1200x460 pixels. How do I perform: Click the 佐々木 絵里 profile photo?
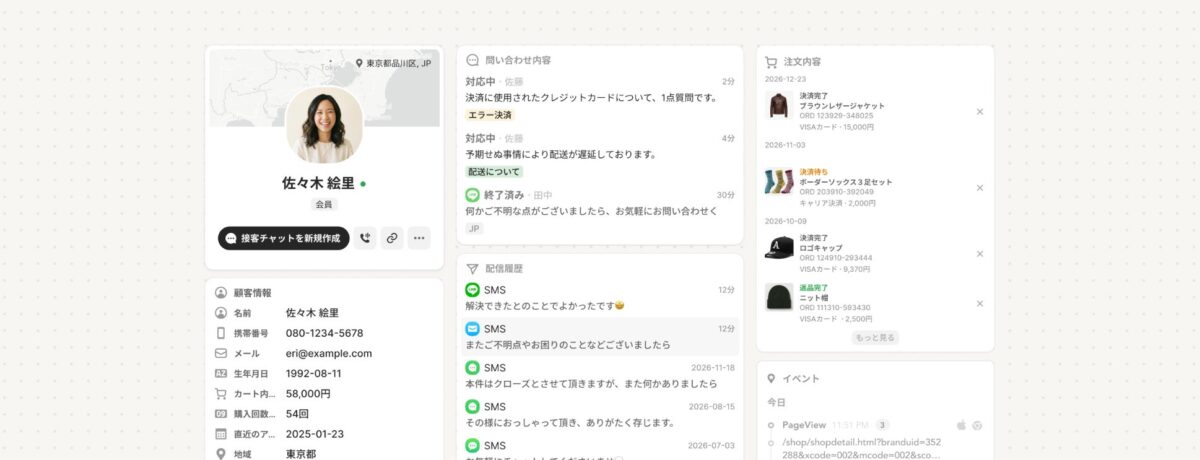coord(324,125)
